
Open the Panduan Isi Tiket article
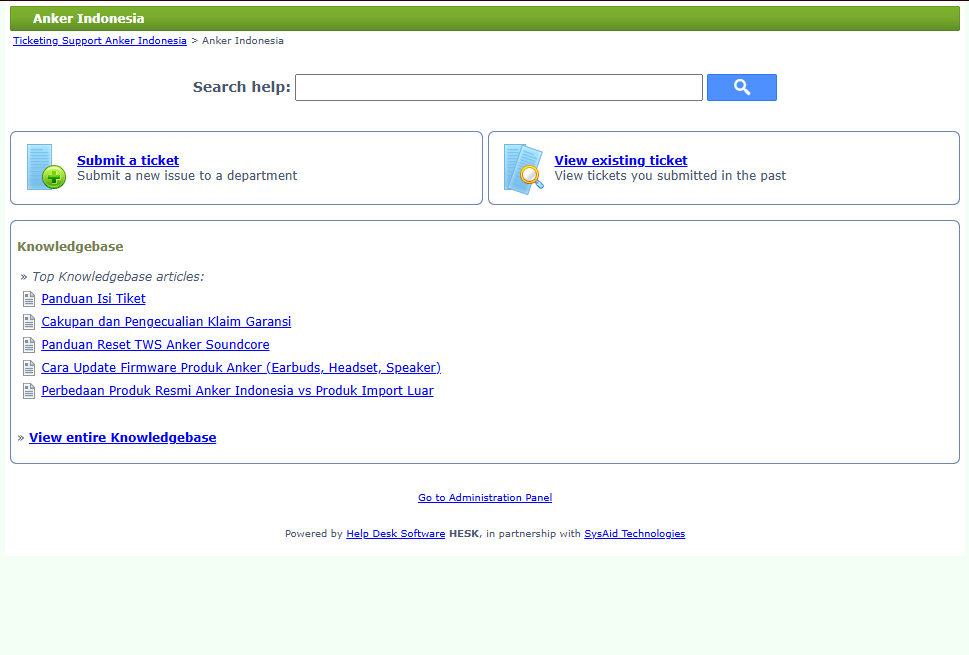click(x=93, y=298)
